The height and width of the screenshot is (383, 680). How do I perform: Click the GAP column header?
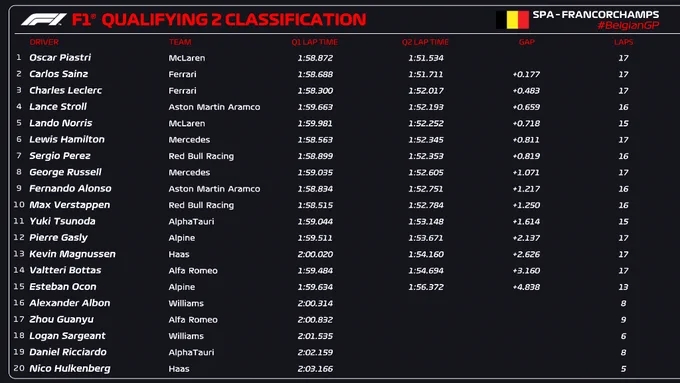pos(526,42)
